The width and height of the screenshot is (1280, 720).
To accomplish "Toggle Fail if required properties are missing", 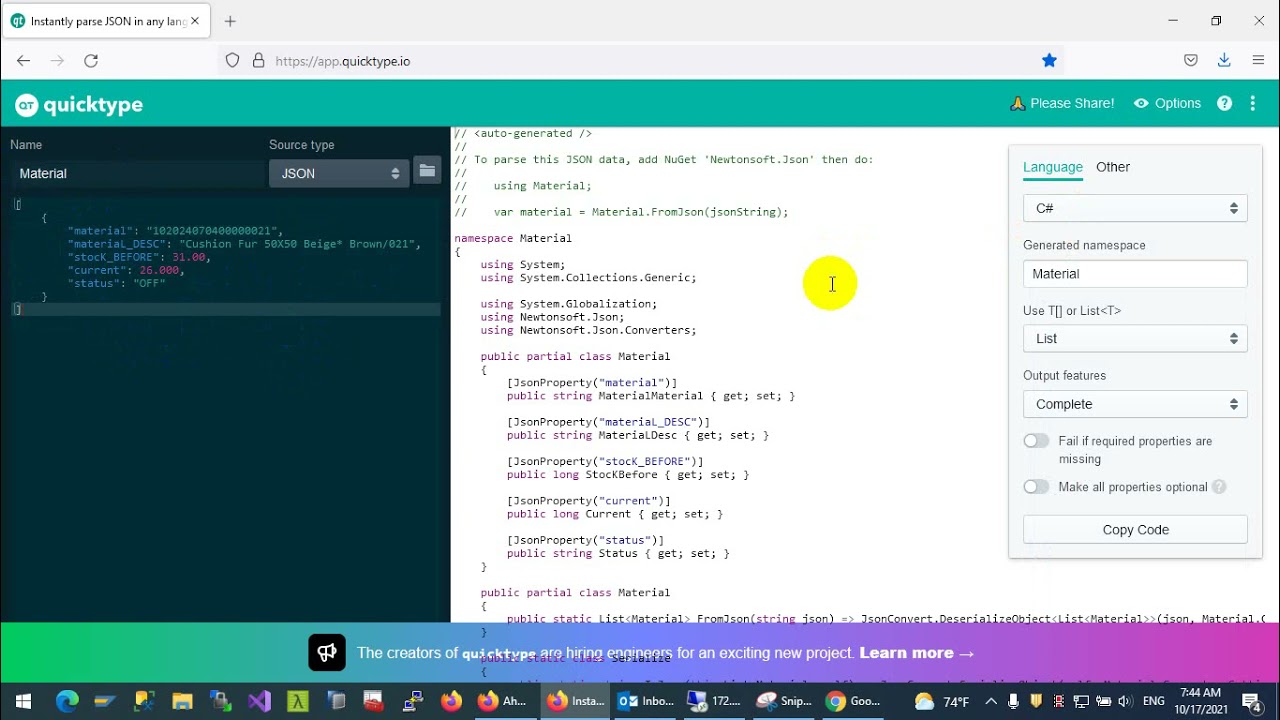I will coord(1036,441).
